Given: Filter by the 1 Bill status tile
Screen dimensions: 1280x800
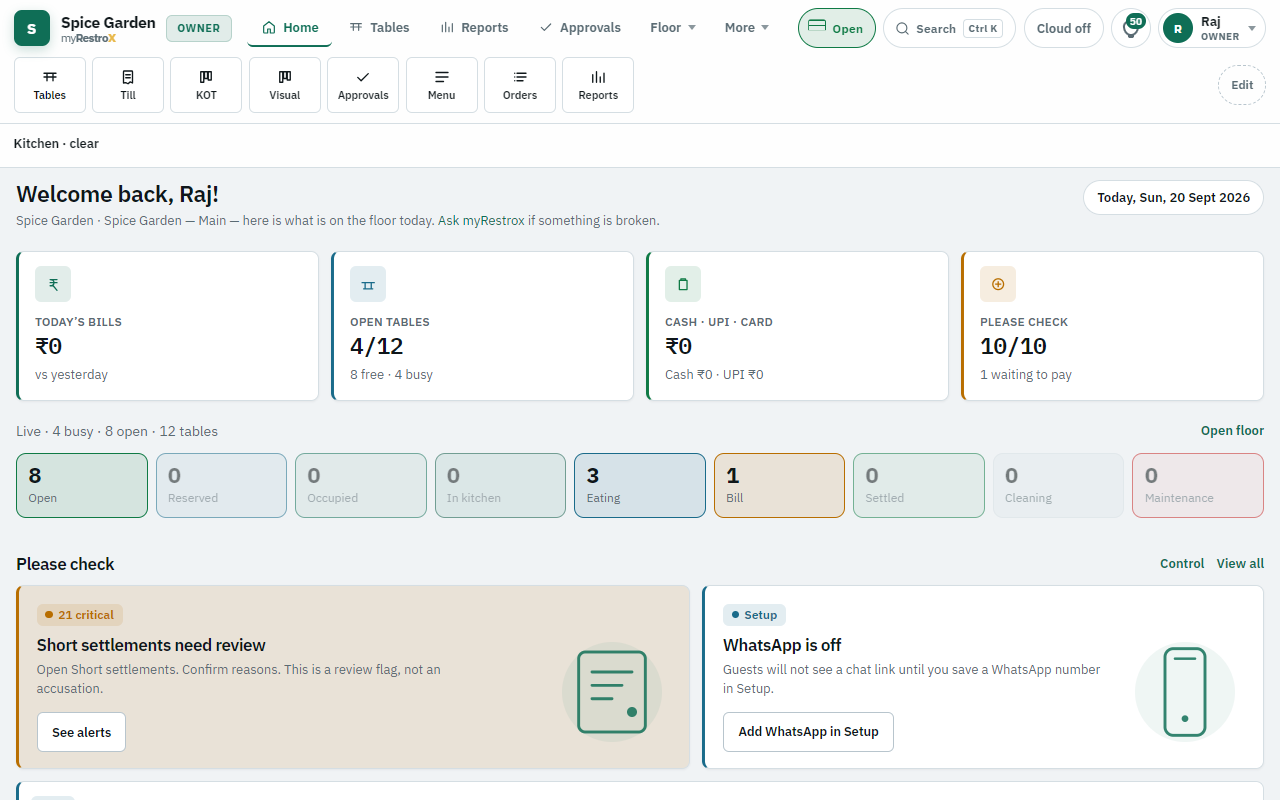Looking at the screenshot, I should (x=779, y=486).
